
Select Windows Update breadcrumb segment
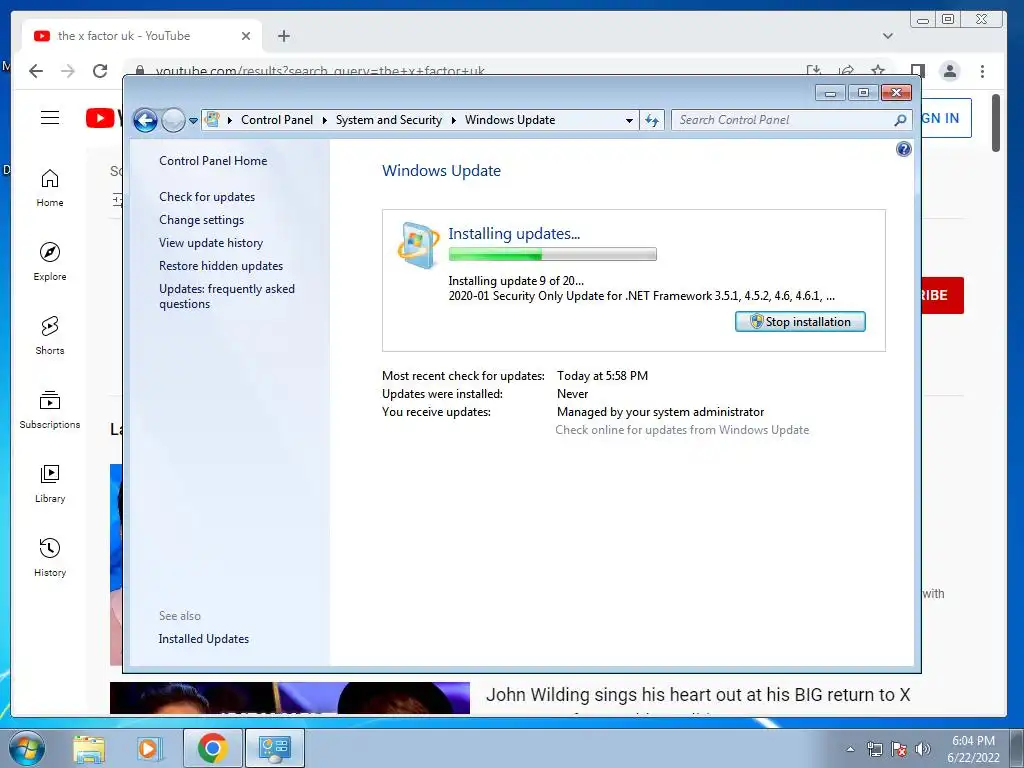pyautogui.click(x=510, y=120)
